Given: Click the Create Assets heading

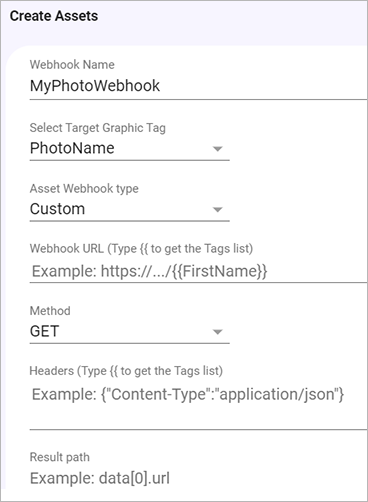Looking at the screenshot, I should click(x=54, y=16).
